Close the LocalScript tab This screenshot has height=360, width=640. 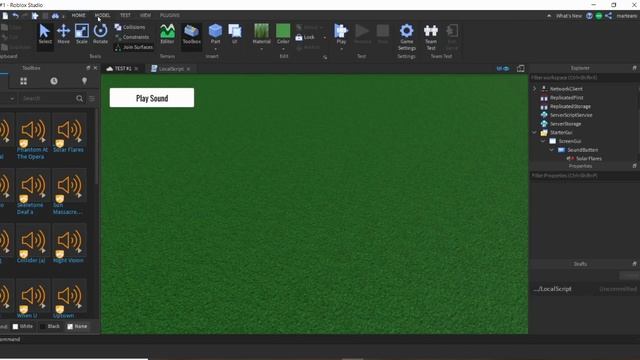188,69
